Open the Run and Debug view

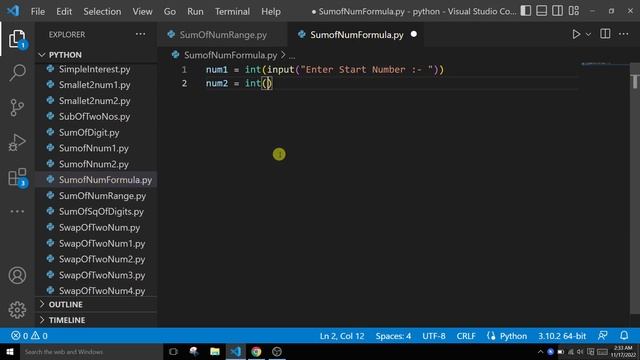tap(17, 142)
